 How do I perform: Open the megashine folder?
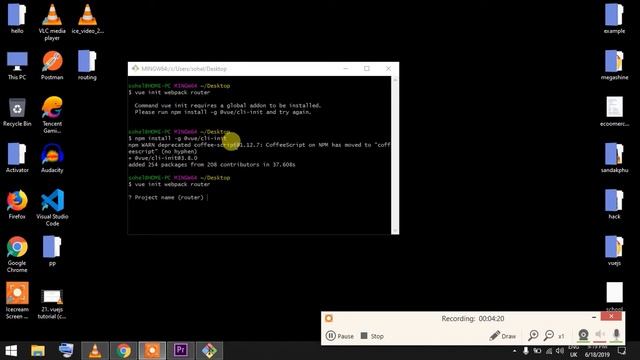614,65
